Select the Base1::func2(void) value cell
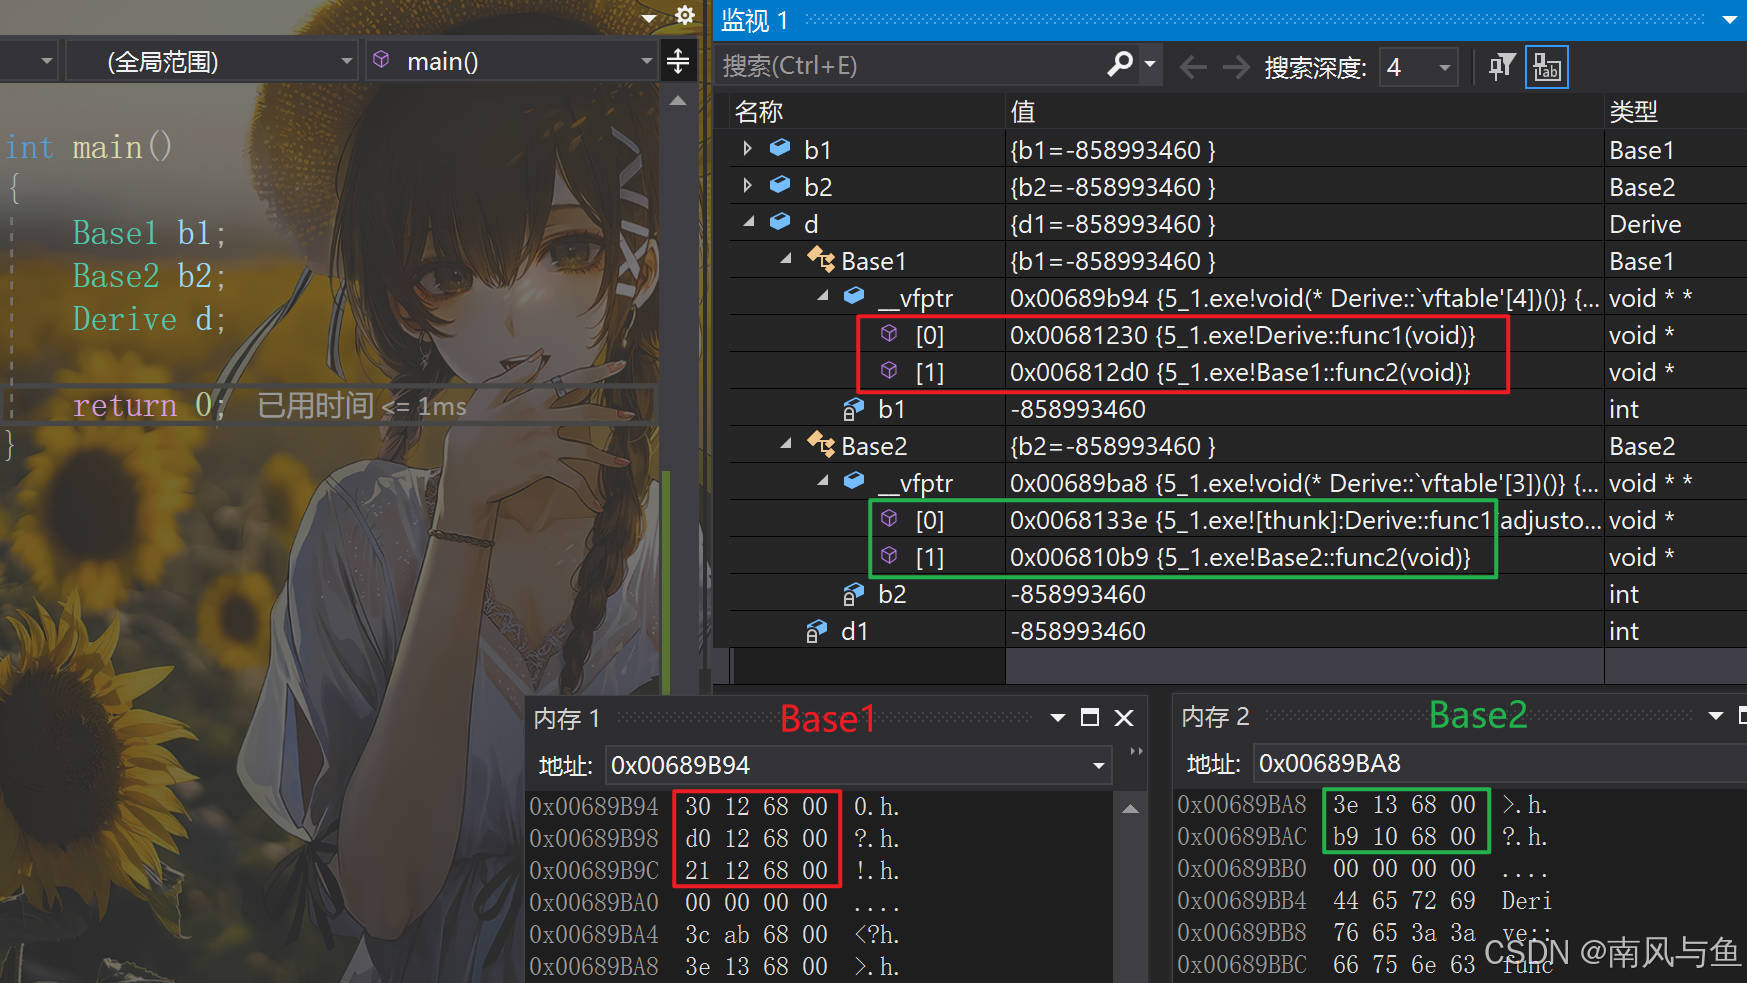1747x983 pixels. (1303, 372)
